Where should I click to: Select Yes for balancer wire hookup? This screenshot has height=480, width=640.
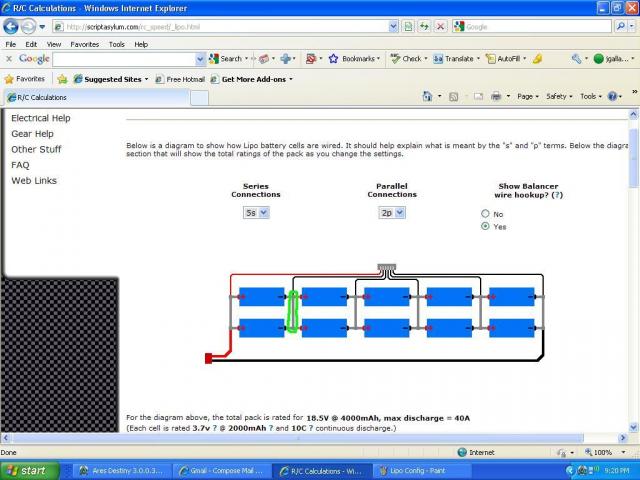486,227
